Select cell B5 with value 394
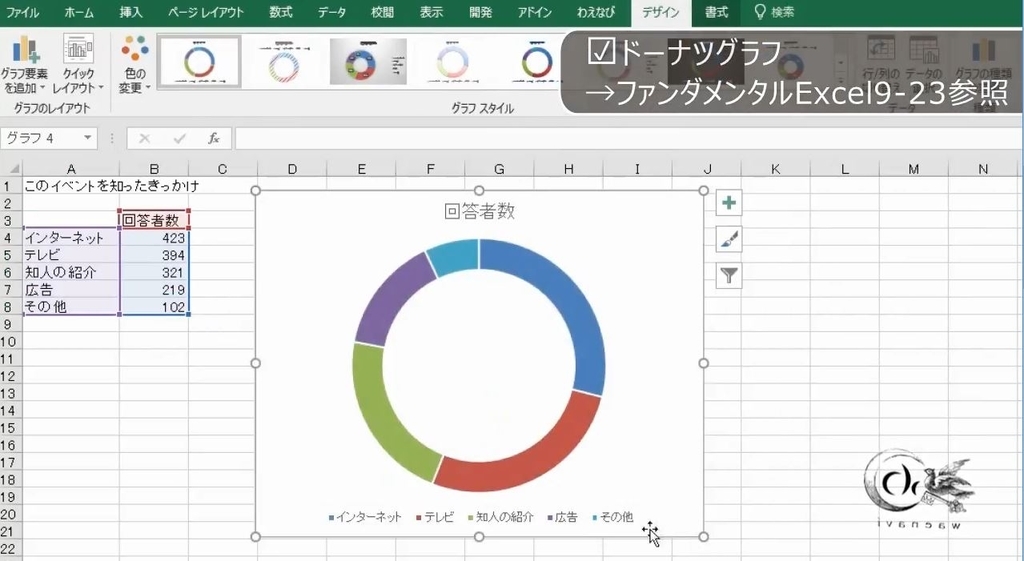The width and height of the screenshot is (1024, 561). pyautogui.click(x=154, y=255)
